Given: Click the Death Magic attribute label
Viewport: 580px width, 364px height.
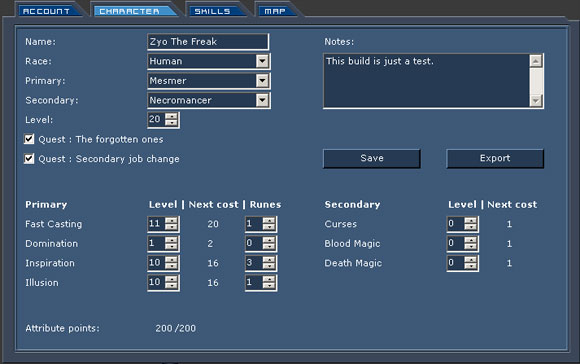Looking at the screenshot, I should coord(353,263).
